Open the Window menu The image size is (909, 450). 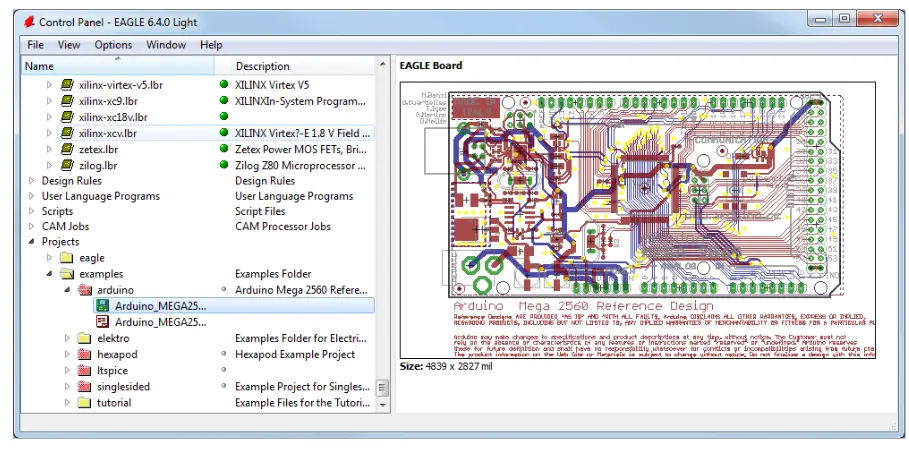click(x=166, y=45)
